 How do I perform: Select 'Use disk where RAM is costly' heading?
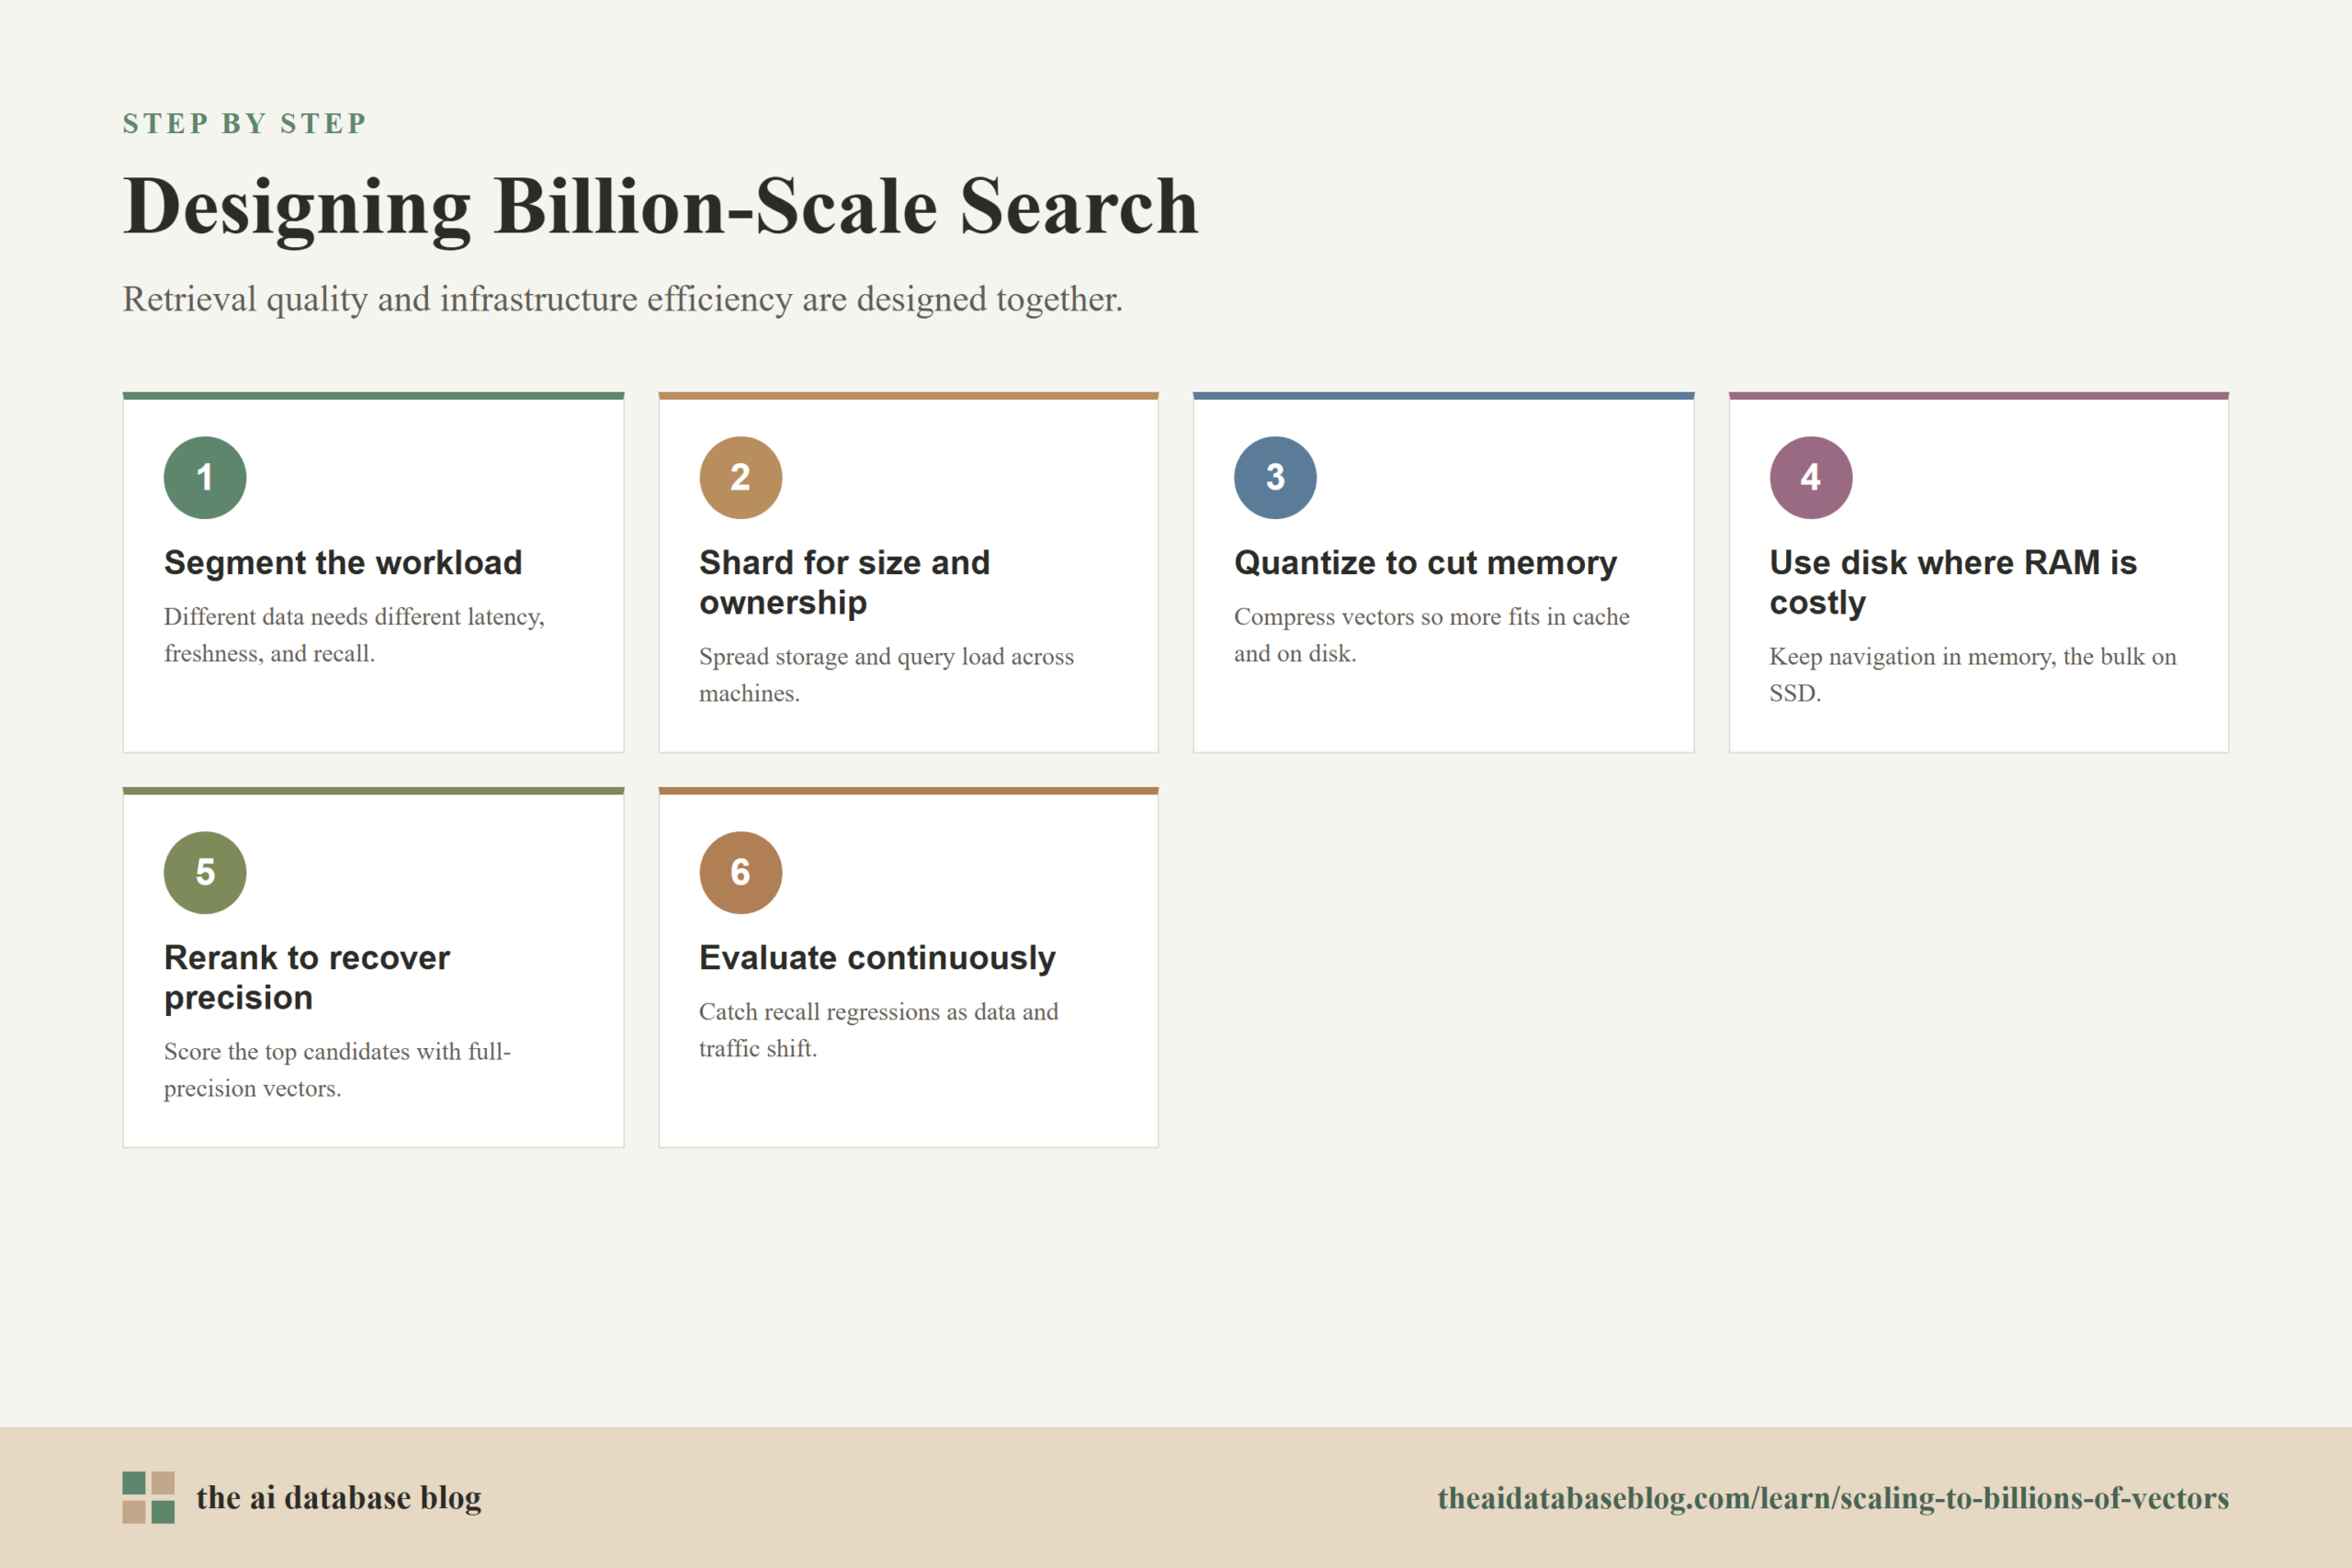pyautogui.click(x=1953, y=582)
